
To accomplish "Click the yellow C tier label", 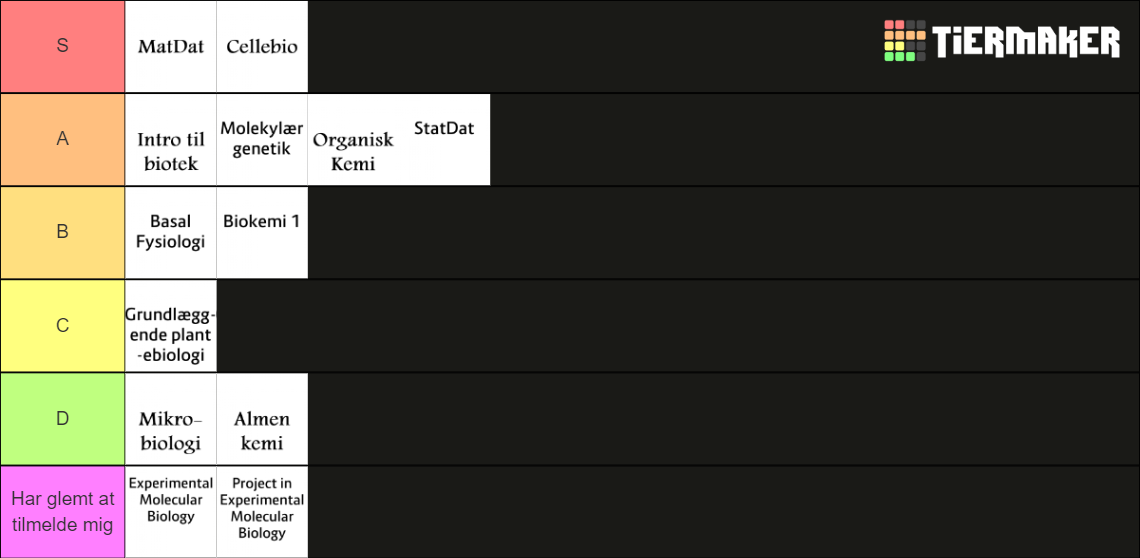I will (63, 326).
